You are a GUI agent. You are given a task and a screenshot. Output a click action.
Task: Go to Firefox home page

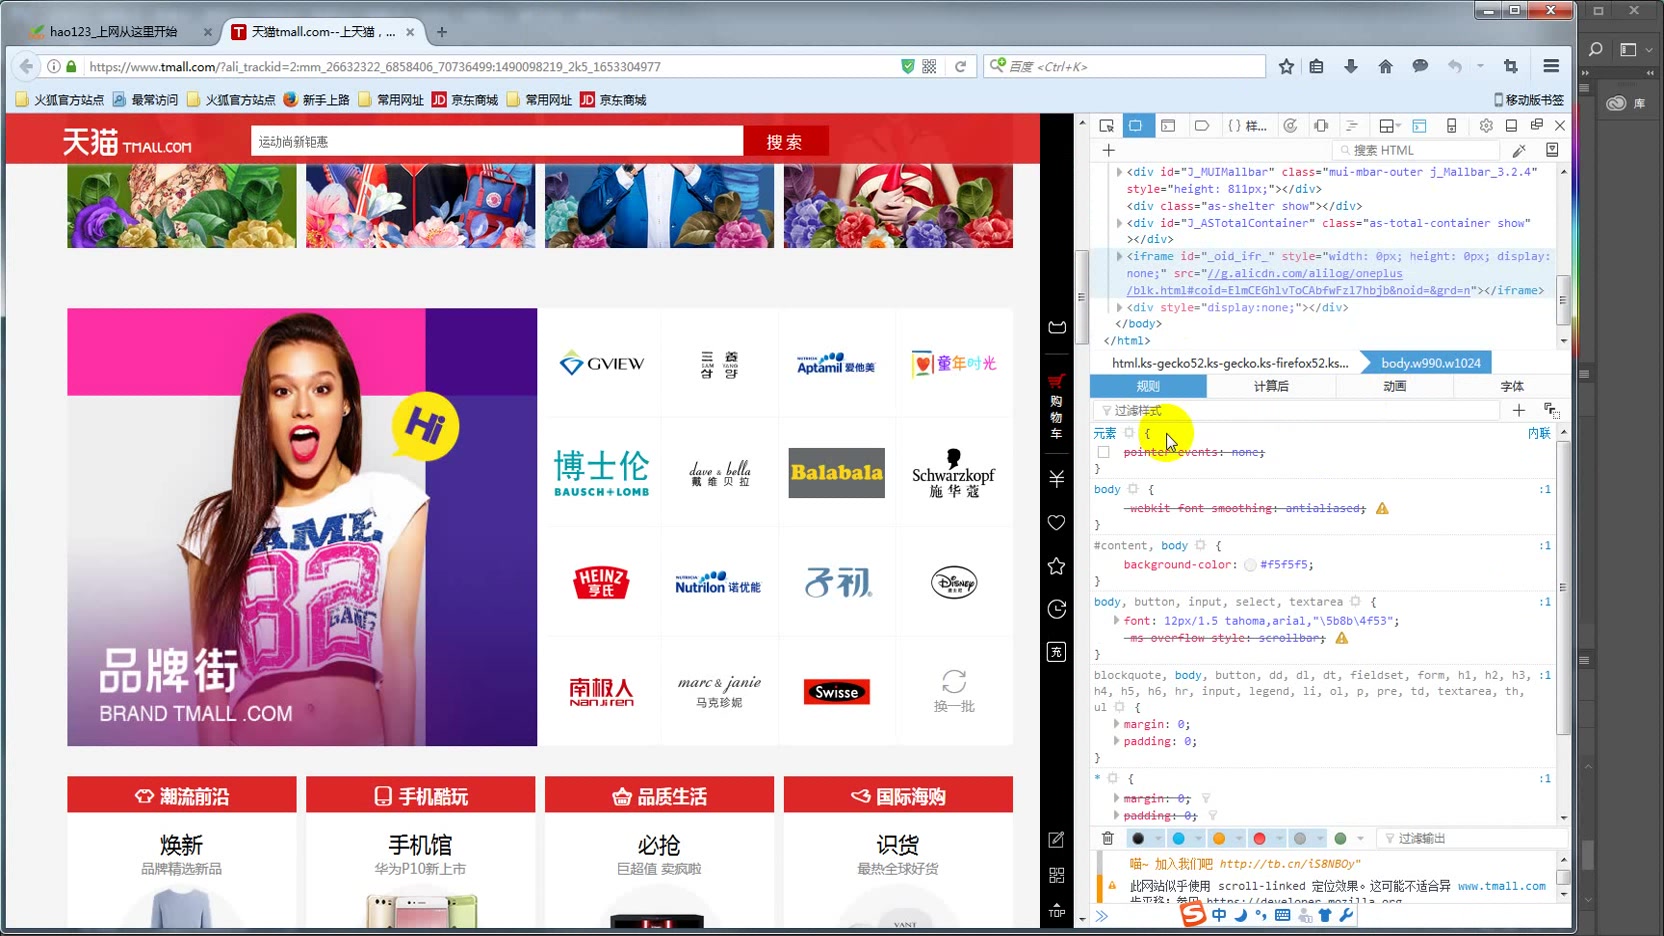pyautogui.click(x=1385, y=66)
